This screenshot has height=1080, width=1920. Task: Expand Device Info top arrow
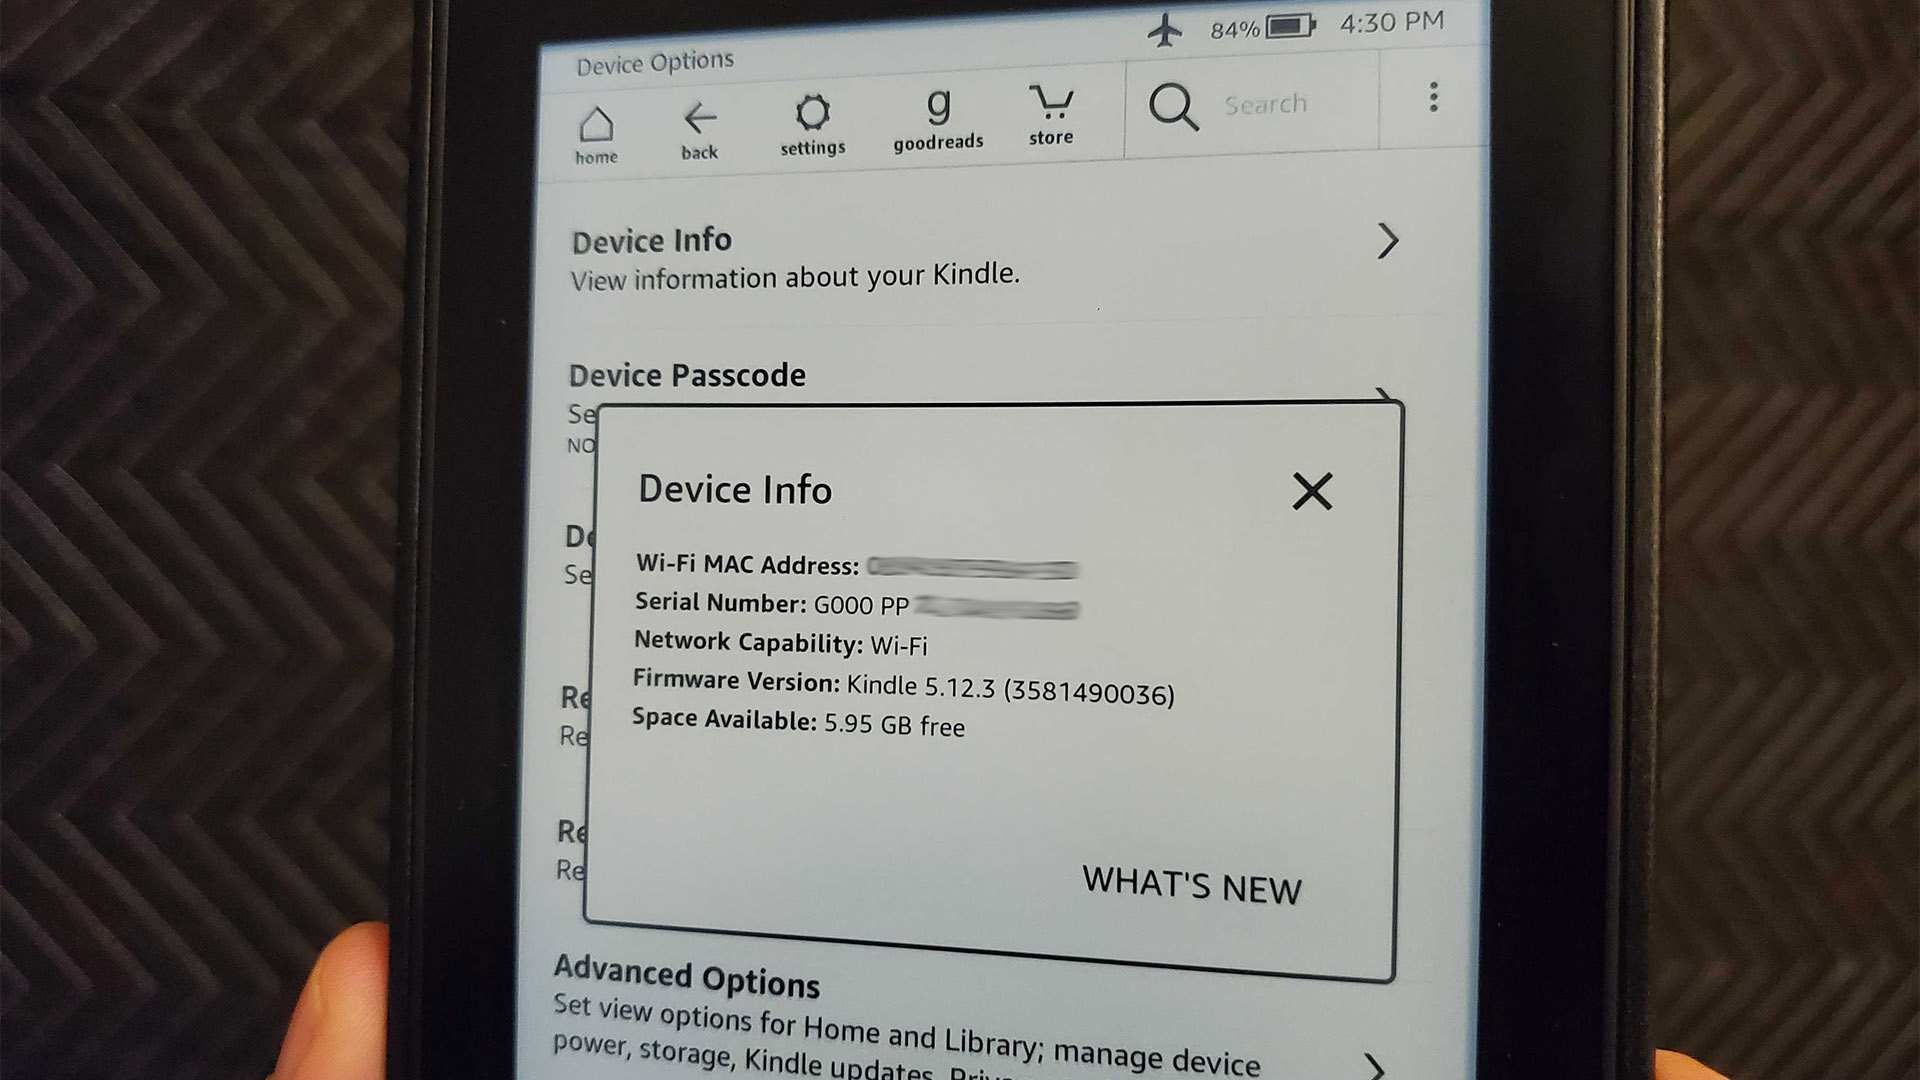[x=1393, y=258]
